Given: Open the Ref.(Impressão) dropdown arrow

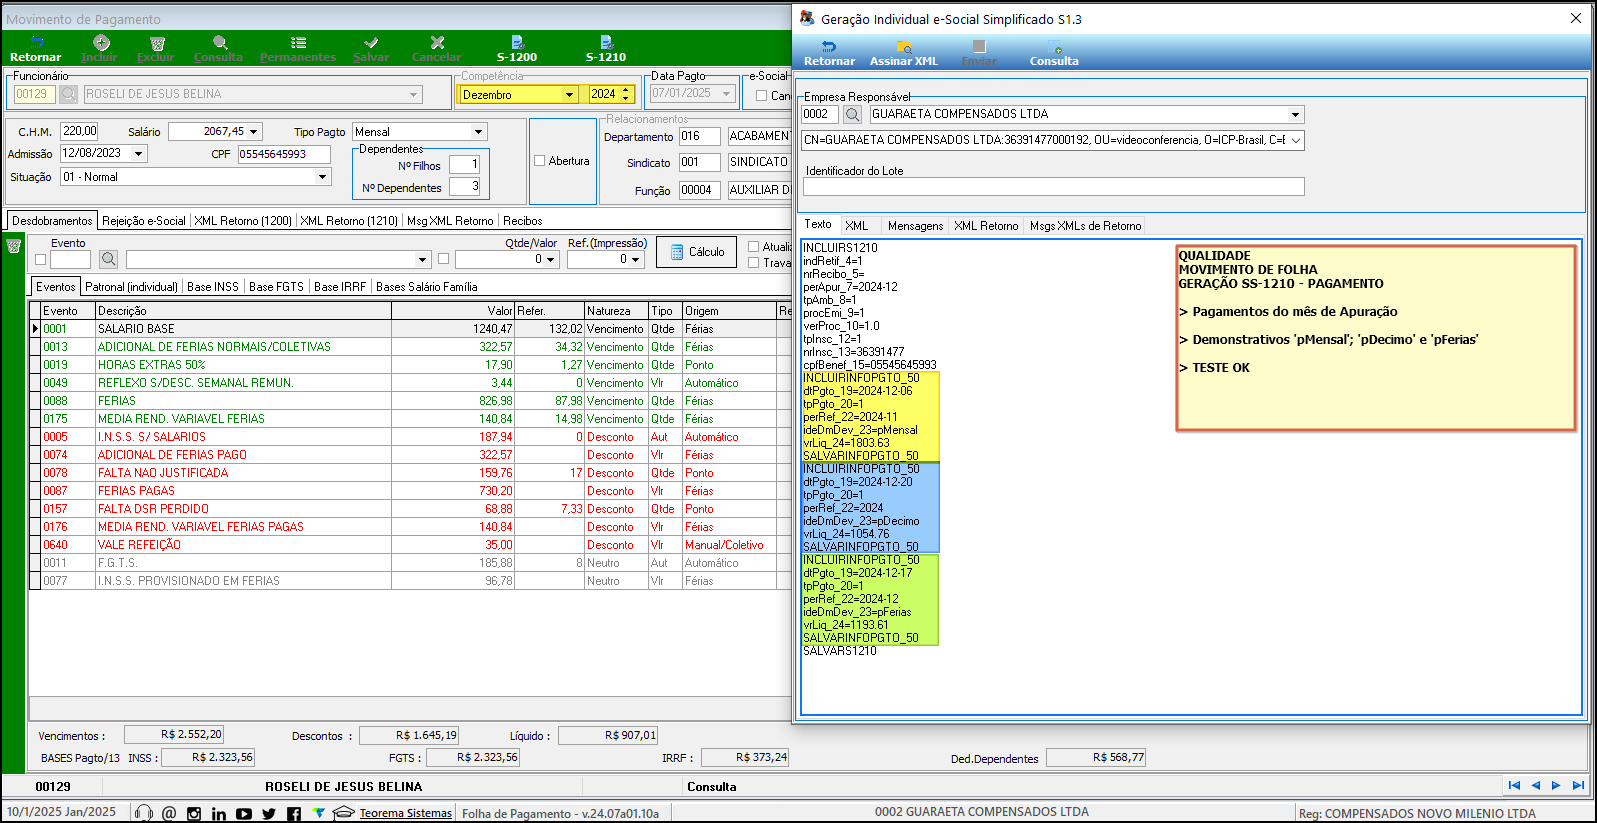Looking at the screenshot, I should pyautogui.click(x=635, y=260).
